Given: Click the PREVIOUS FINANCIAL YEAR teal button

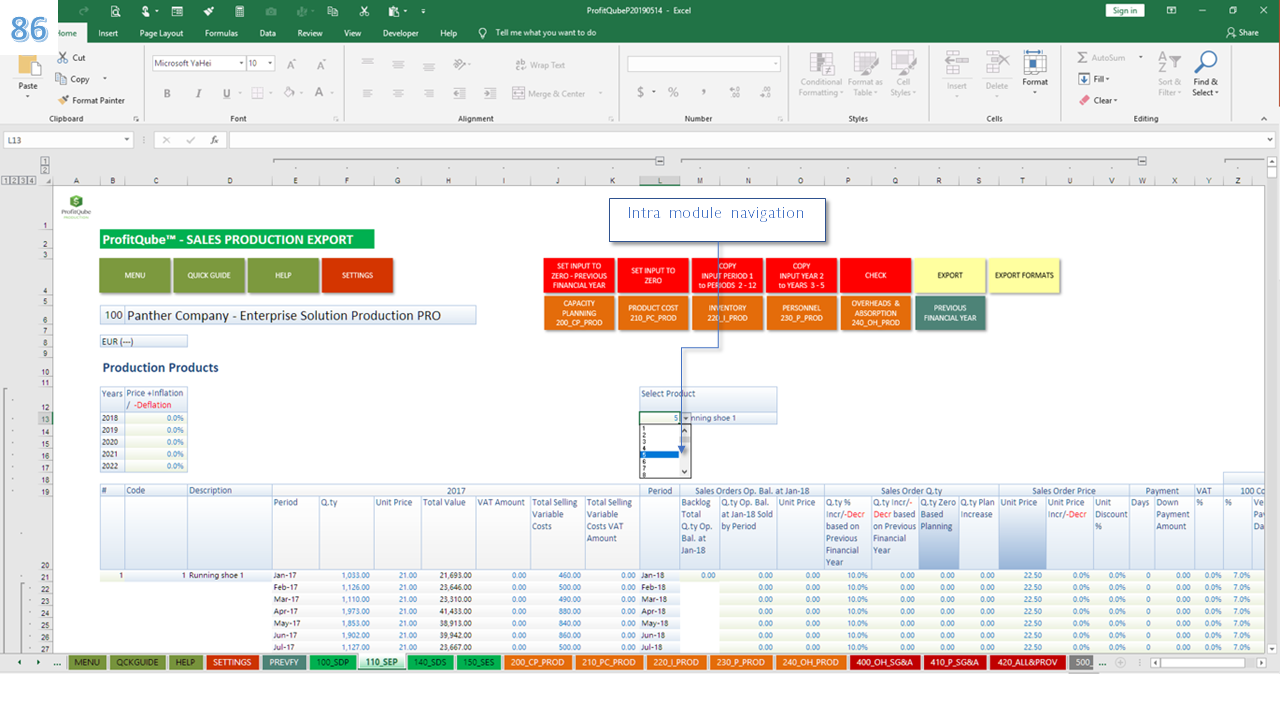Looking at the screenshot, I should coord(950,313).
